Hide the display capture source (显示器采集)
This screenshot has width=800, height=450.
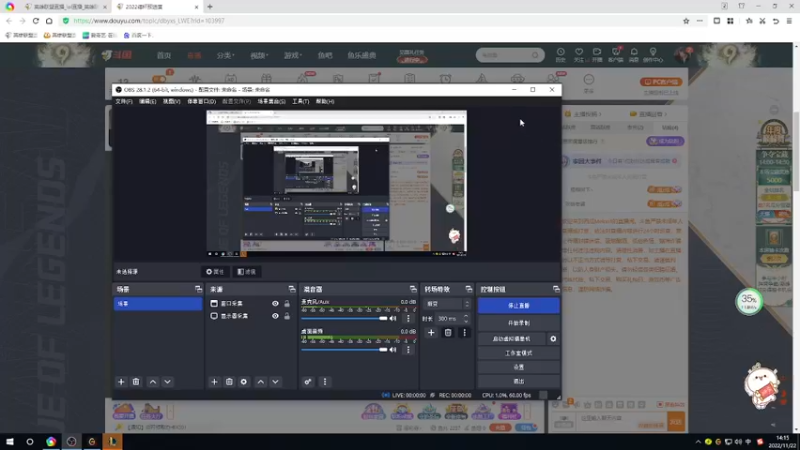[x=276, y=316]
